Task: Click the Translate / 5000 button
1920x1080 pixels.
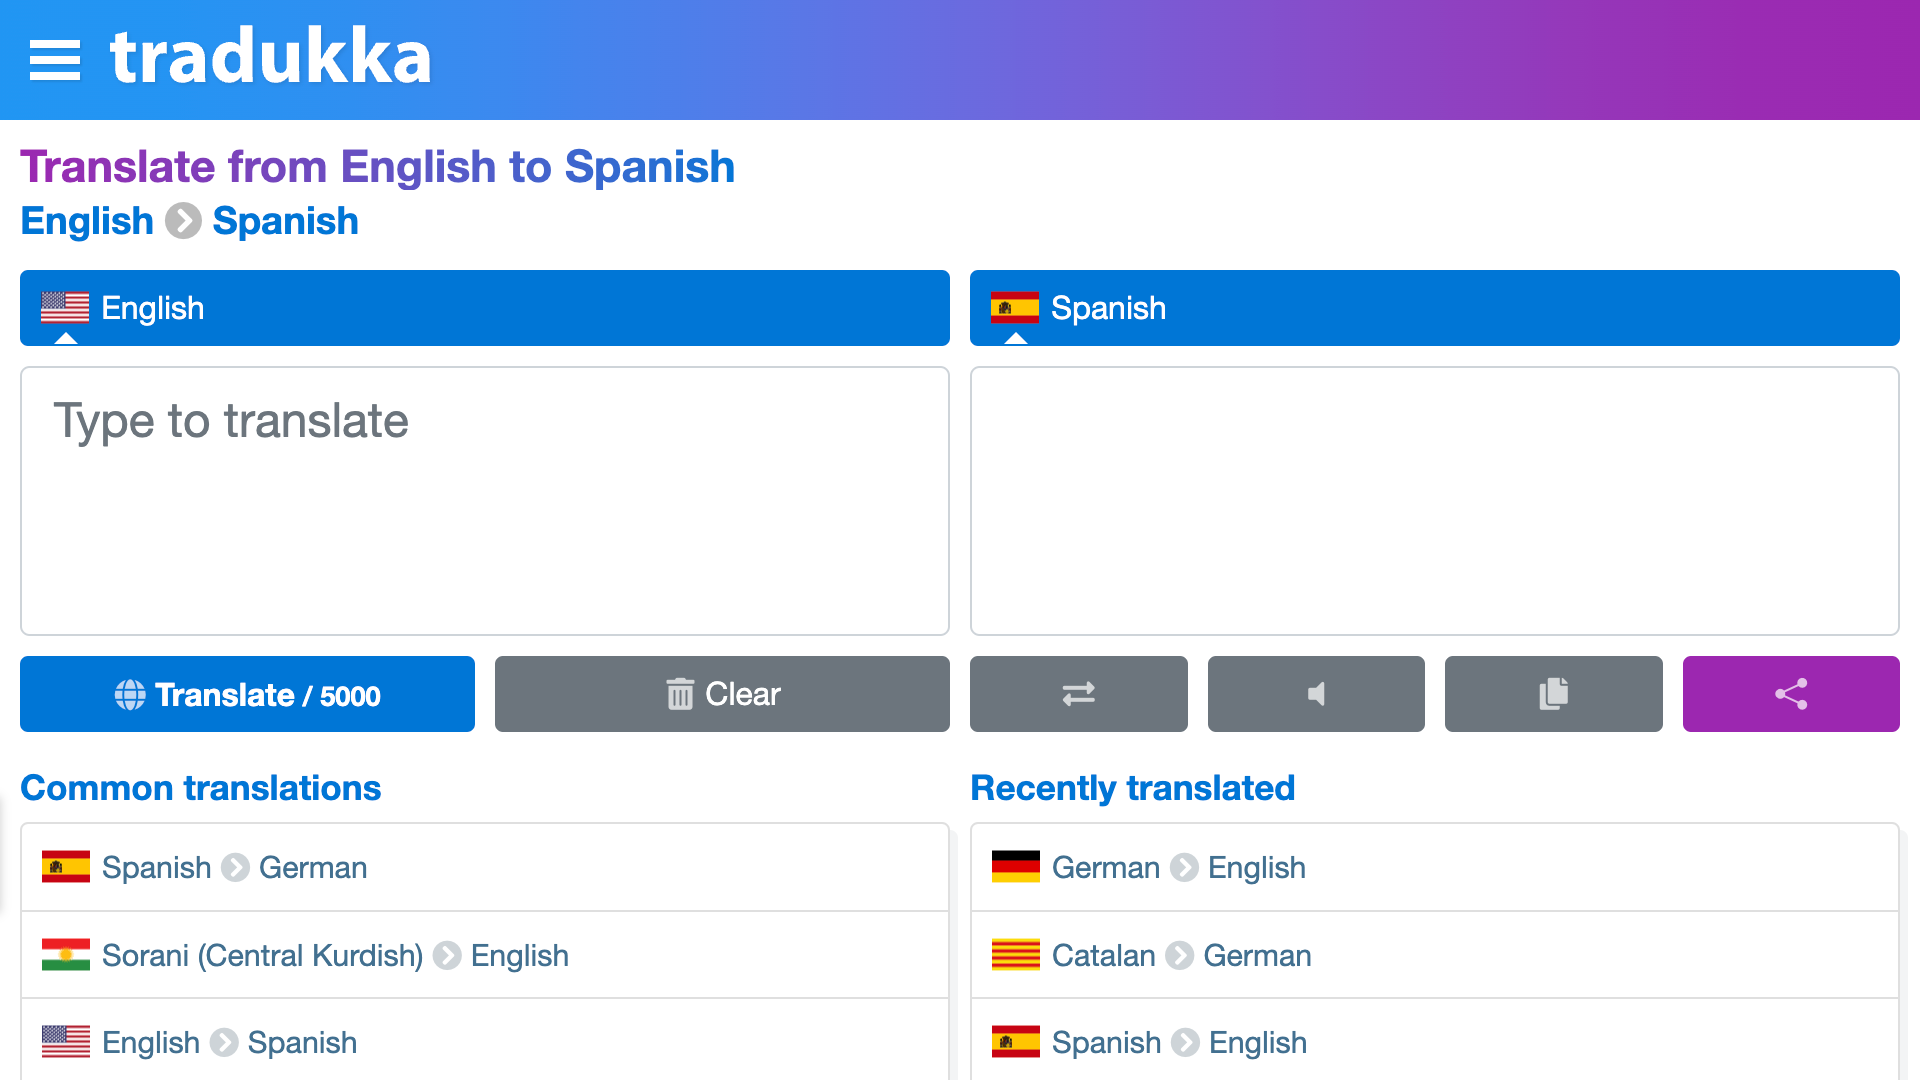Action: (x=247, y=694)
